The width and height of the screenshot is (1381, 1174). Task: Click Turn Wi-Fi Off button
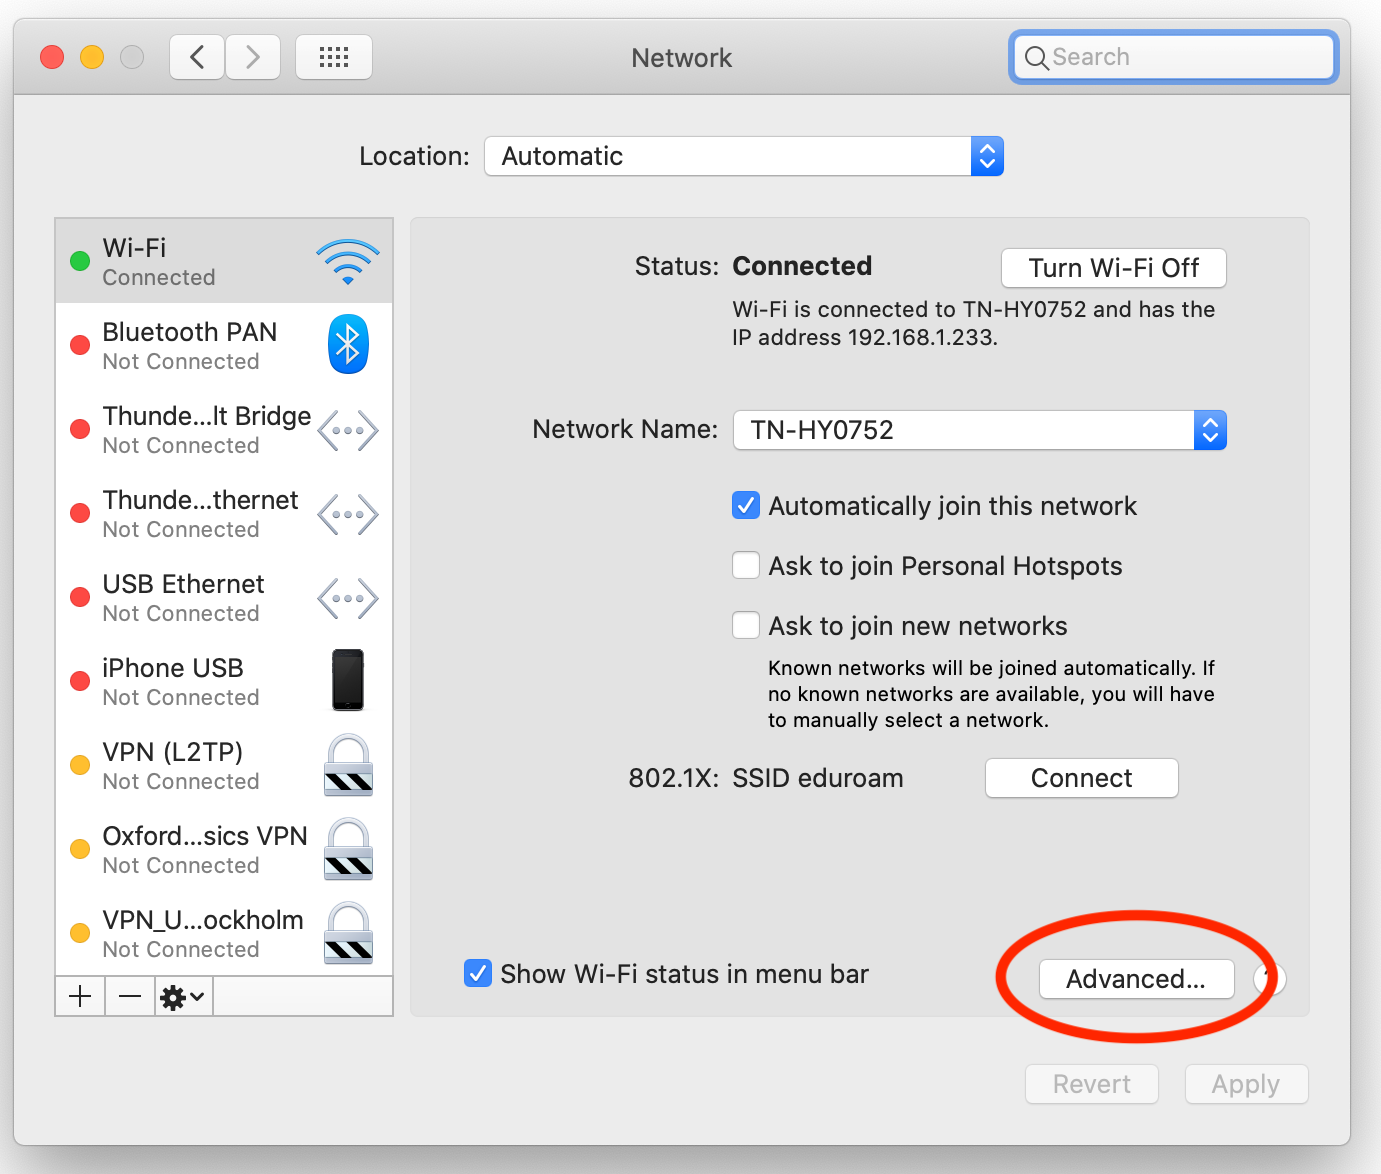coord(1114,268)
